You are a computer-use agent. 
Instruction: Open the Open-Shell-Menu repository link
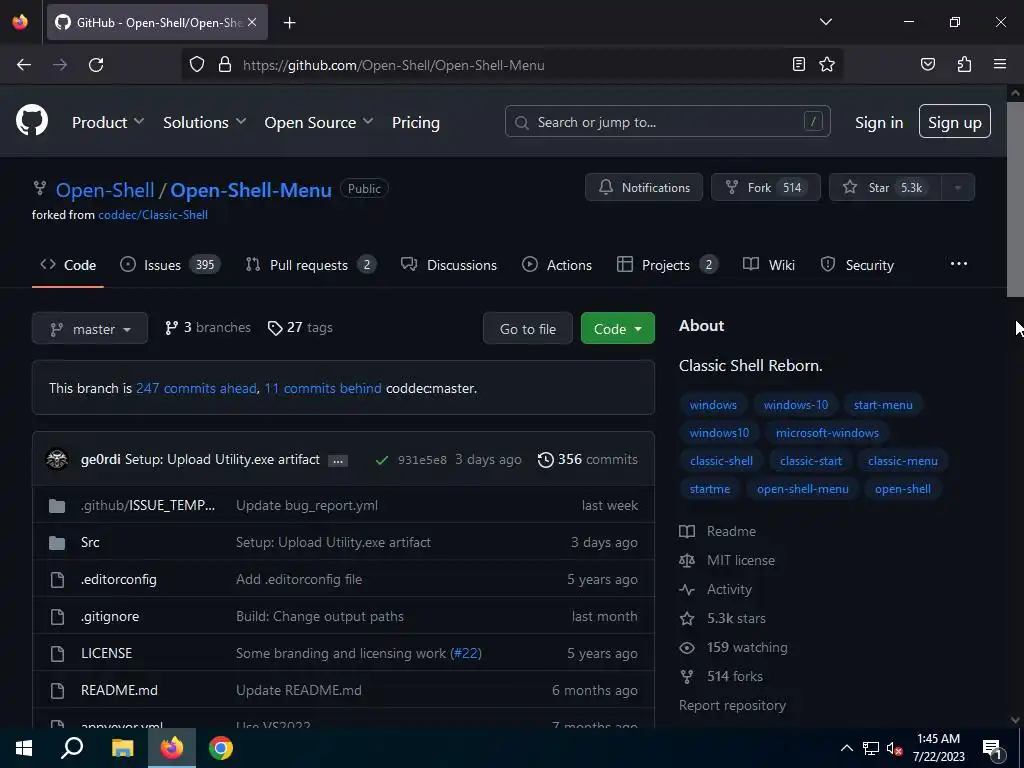[251, 190]
